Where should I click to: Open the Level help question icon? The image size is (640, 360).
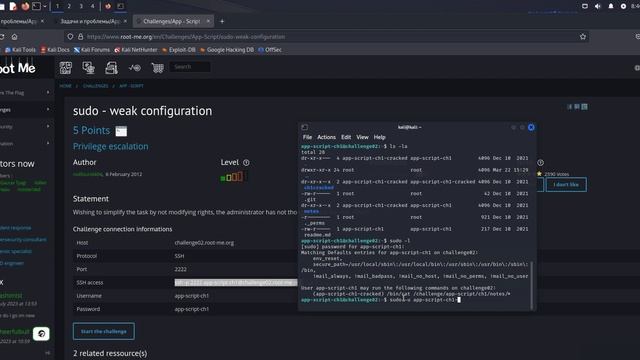[246, 162]
